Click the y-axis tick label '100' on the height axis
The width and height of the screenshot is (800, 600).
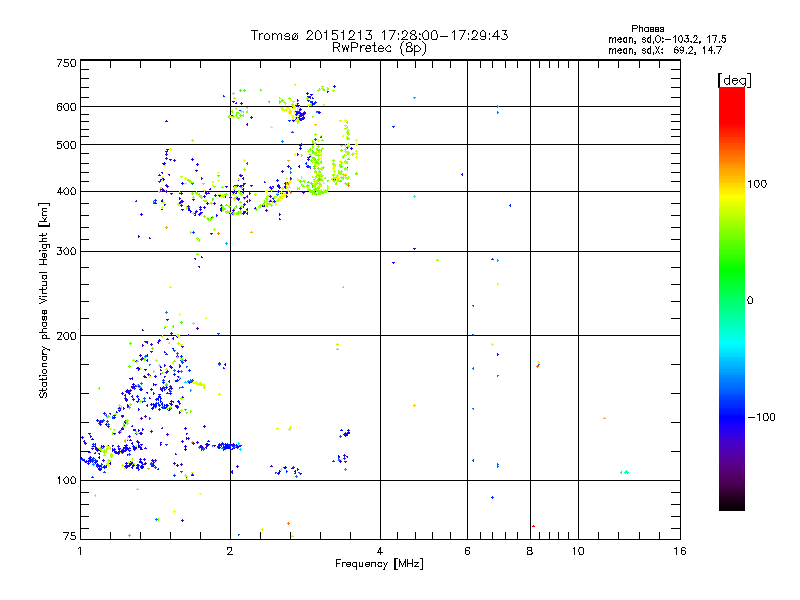coord(66,481)
